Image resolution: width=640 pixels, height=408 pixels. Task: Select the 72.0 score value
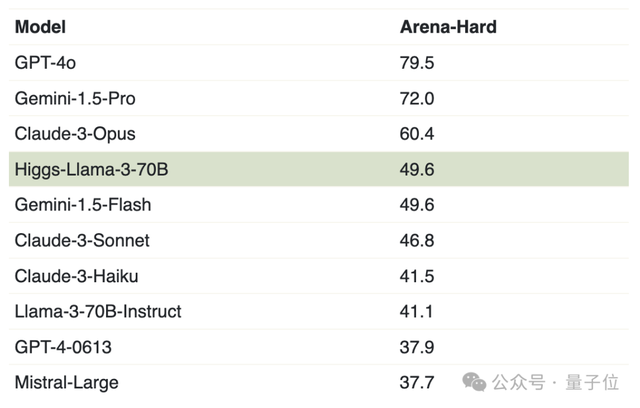point(417,98)
